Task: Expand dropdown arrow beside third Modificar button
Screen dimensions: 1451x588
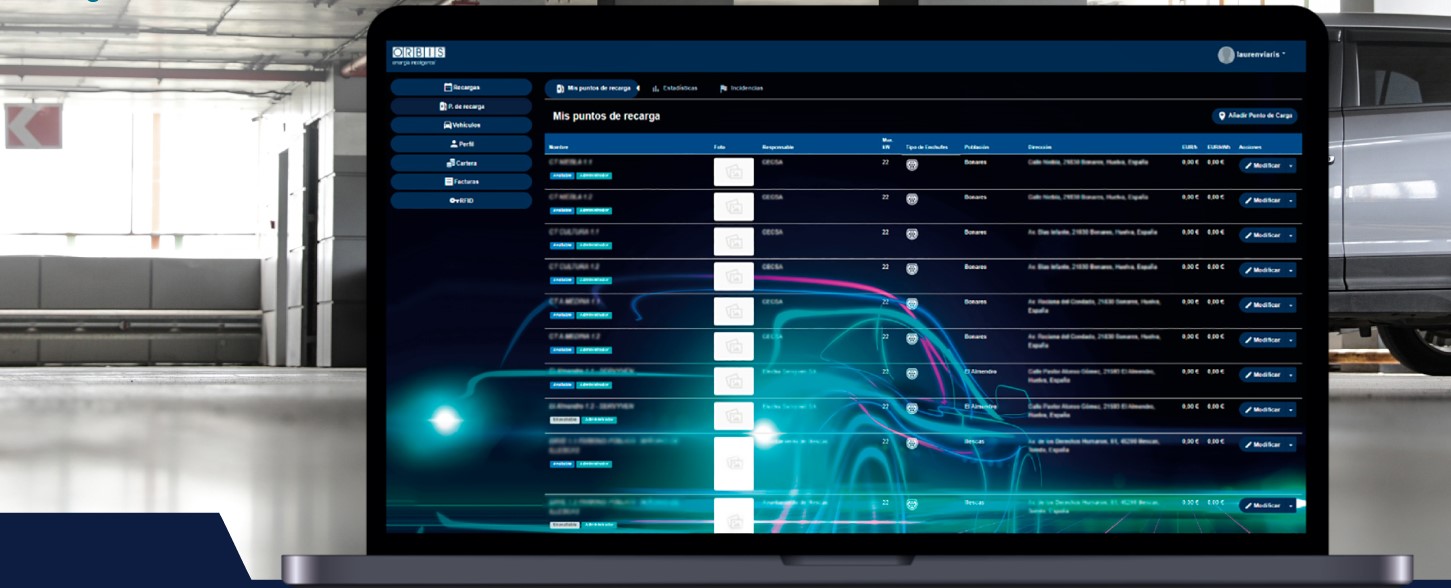Action: point(1290,235)
